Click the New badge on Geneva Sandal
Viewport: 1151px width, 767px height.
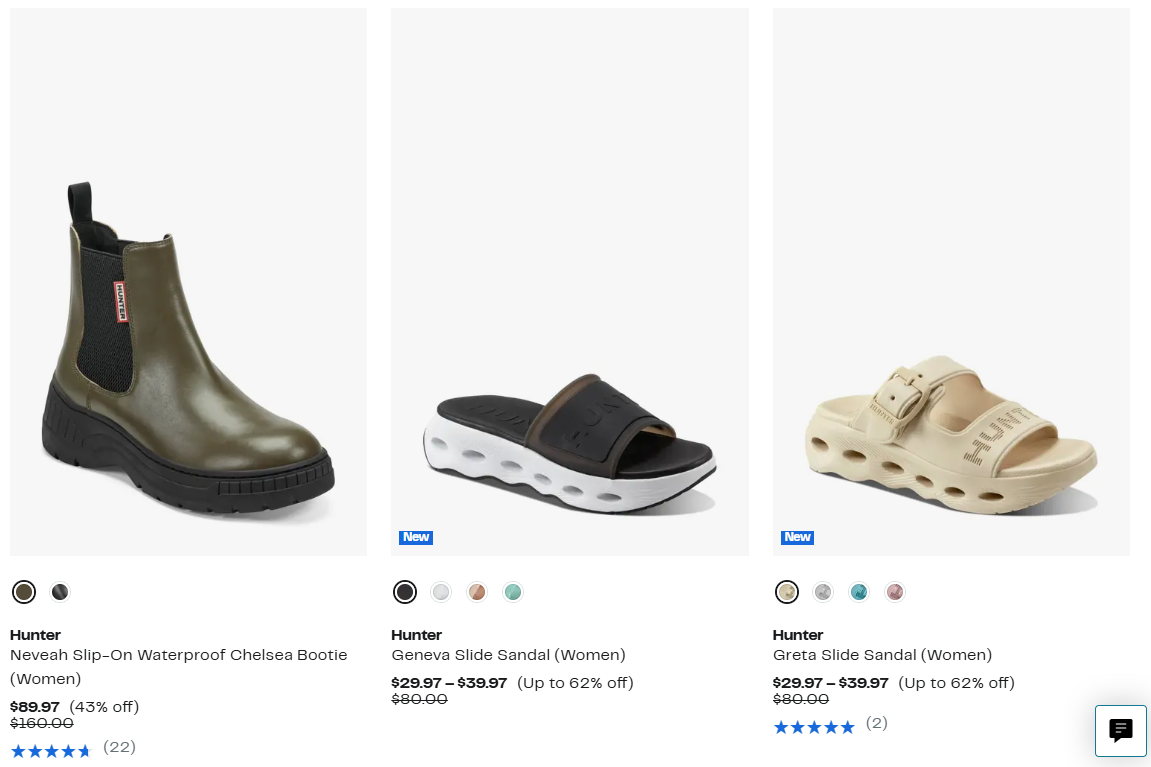point(416,537)
